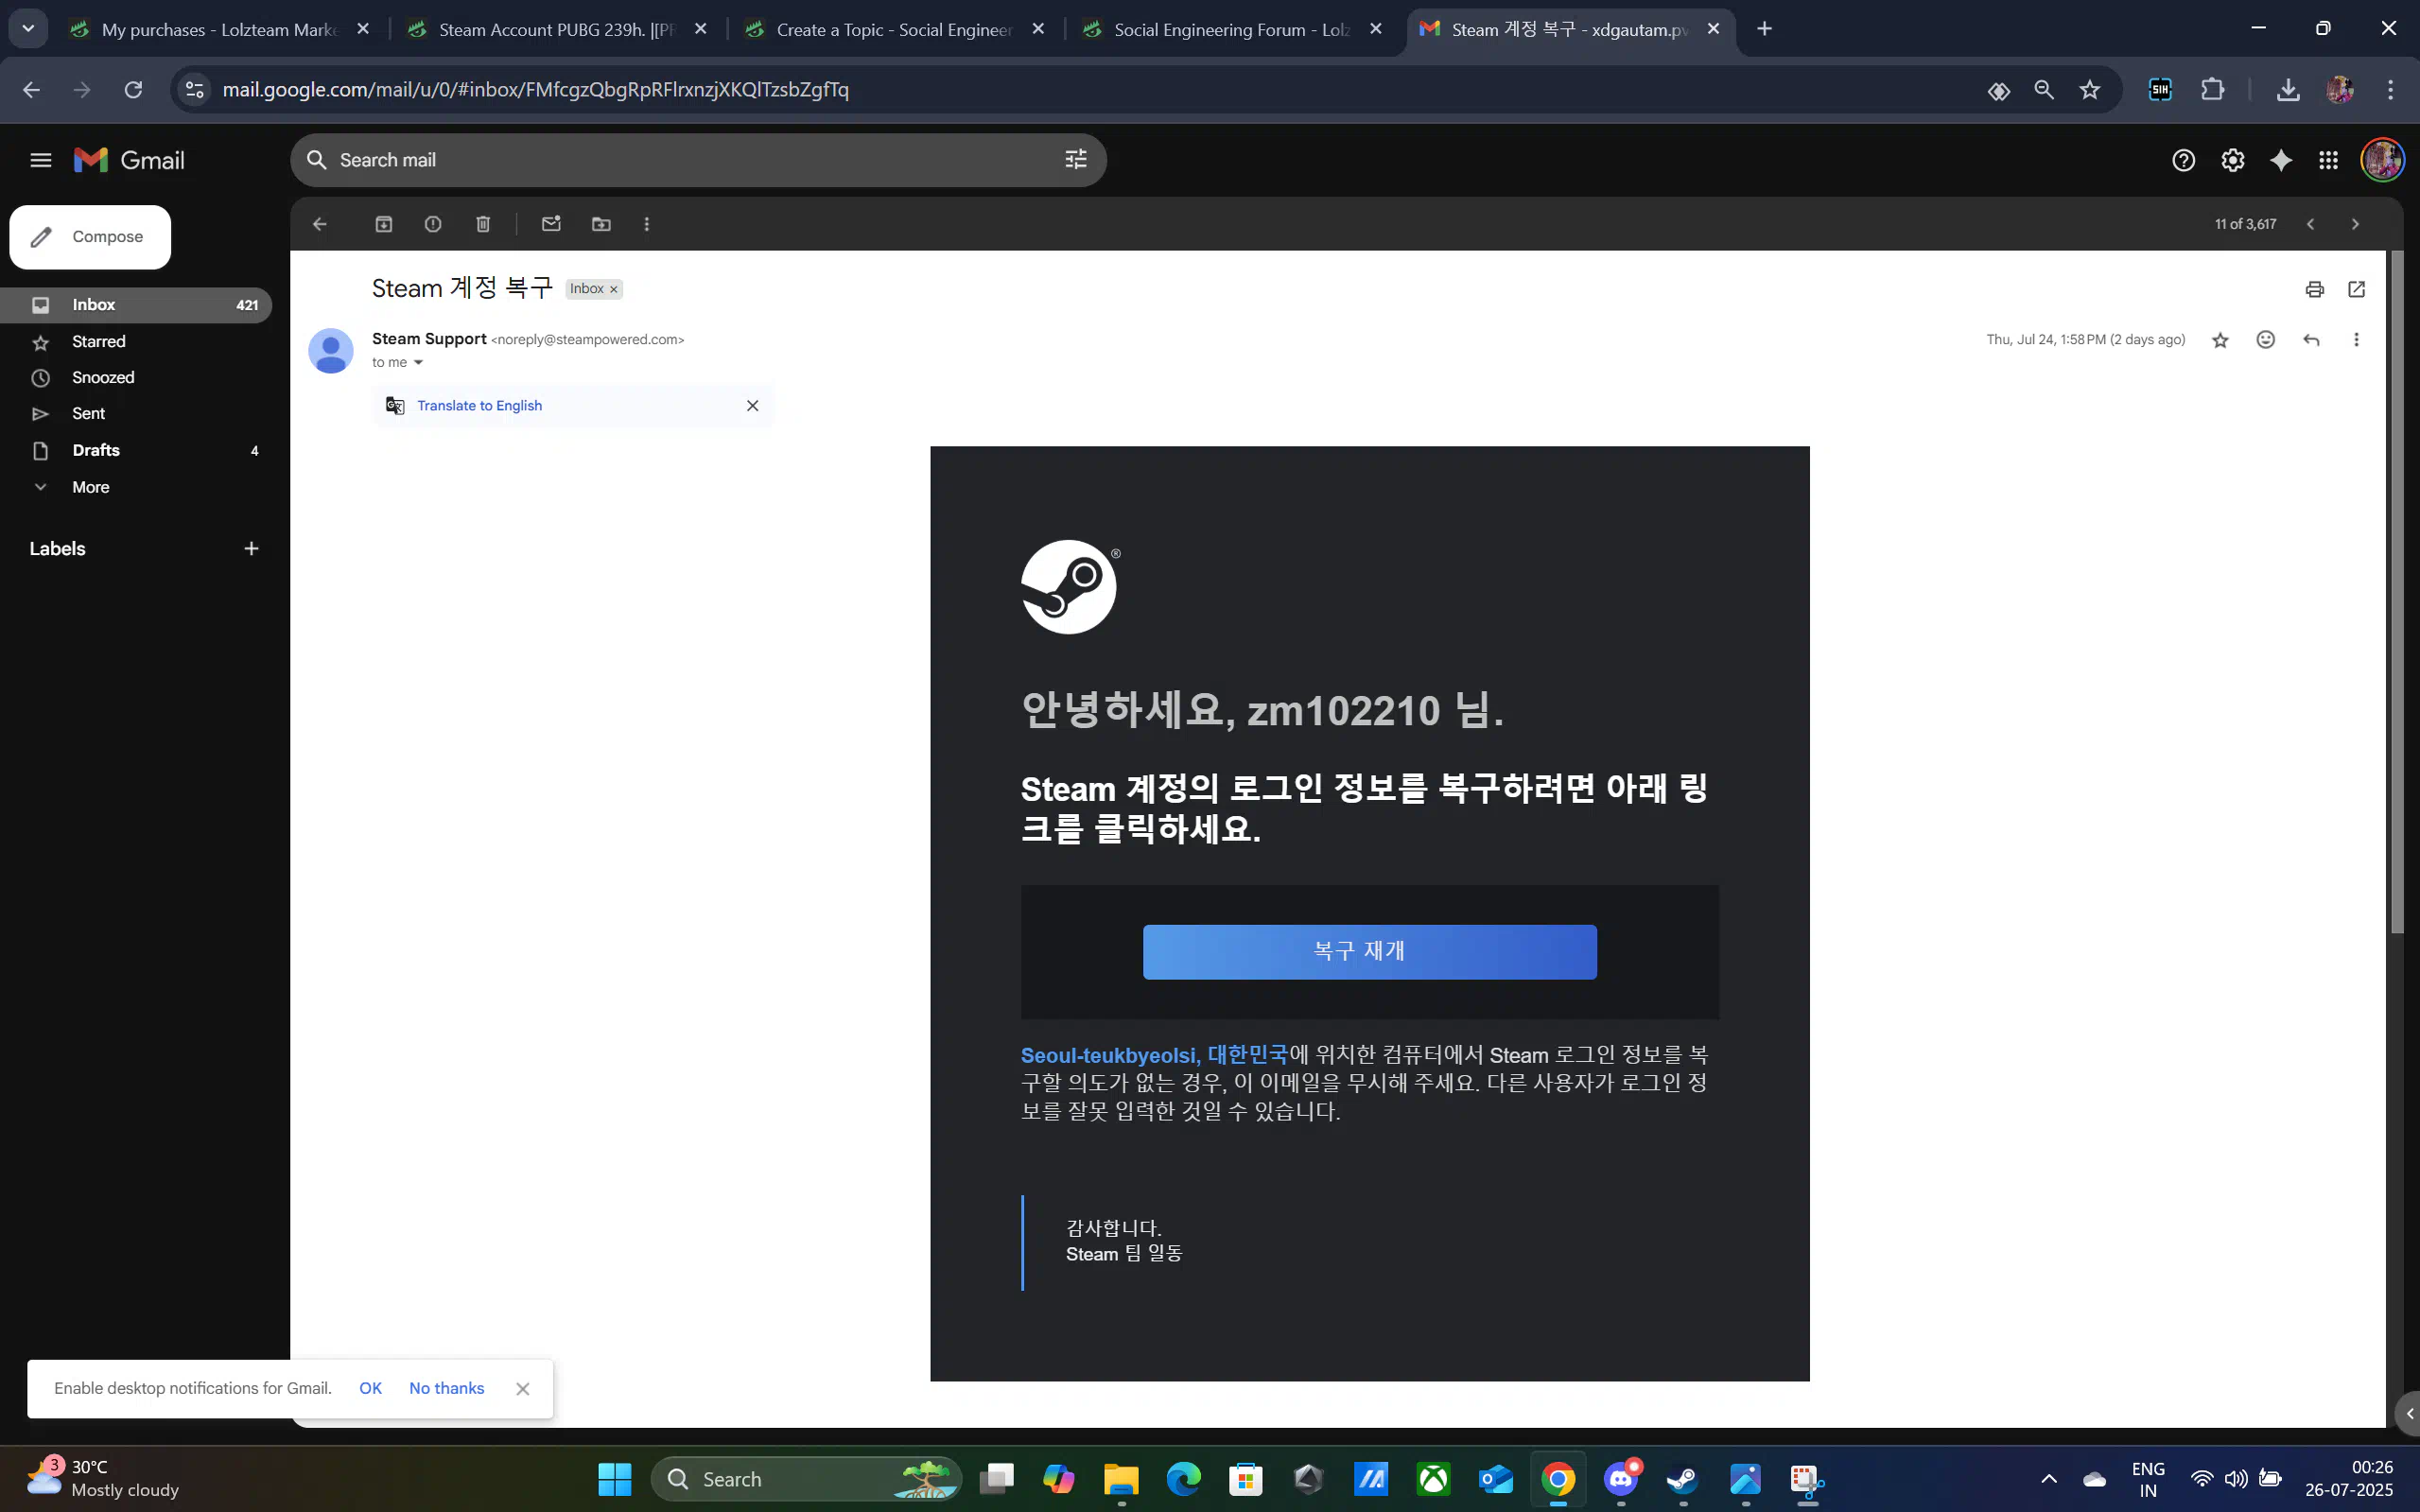Delete this email with trash icon
The height and width of the screenshot is (1512, 2420).
tap(483, 224)
